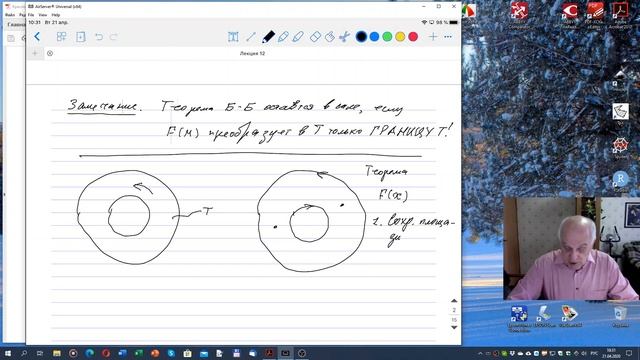The width and height of the screenshot is (640, 360).
Task: Pick the black ink color
Action: [361, 37]
